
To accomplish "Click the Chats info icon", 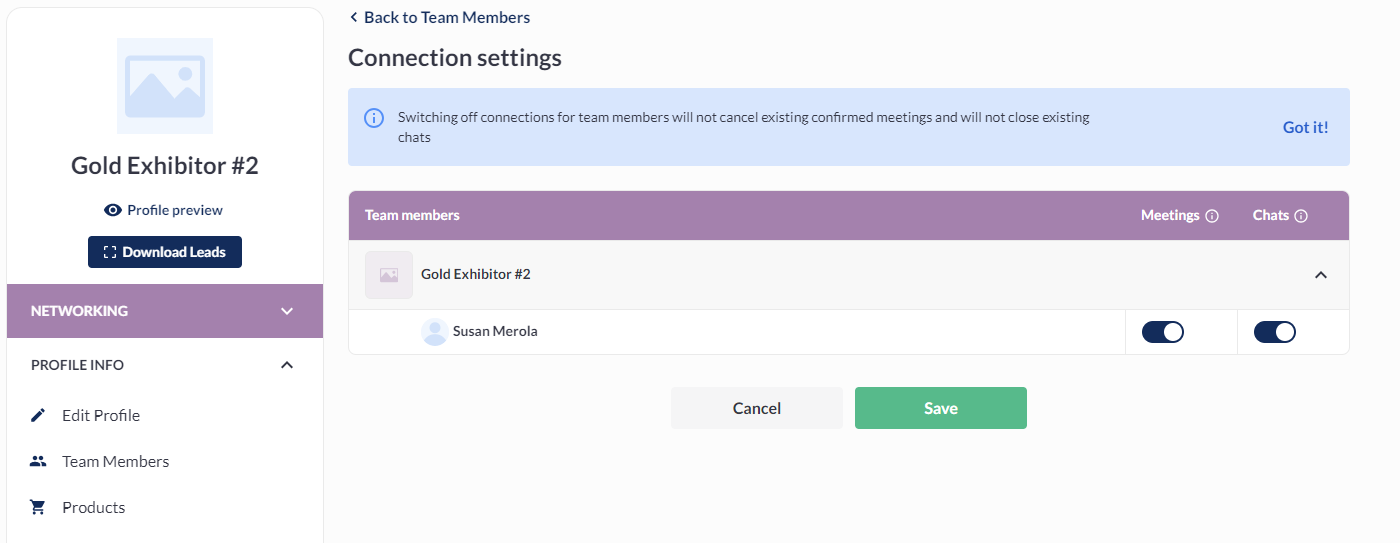I will [x=1301, y=216].
